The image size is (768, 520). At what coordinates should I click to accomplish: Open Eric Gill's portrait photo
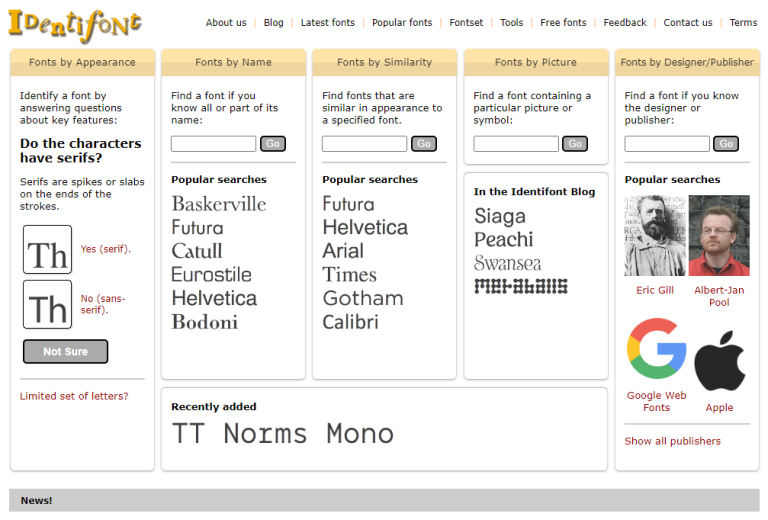[655, 236]
